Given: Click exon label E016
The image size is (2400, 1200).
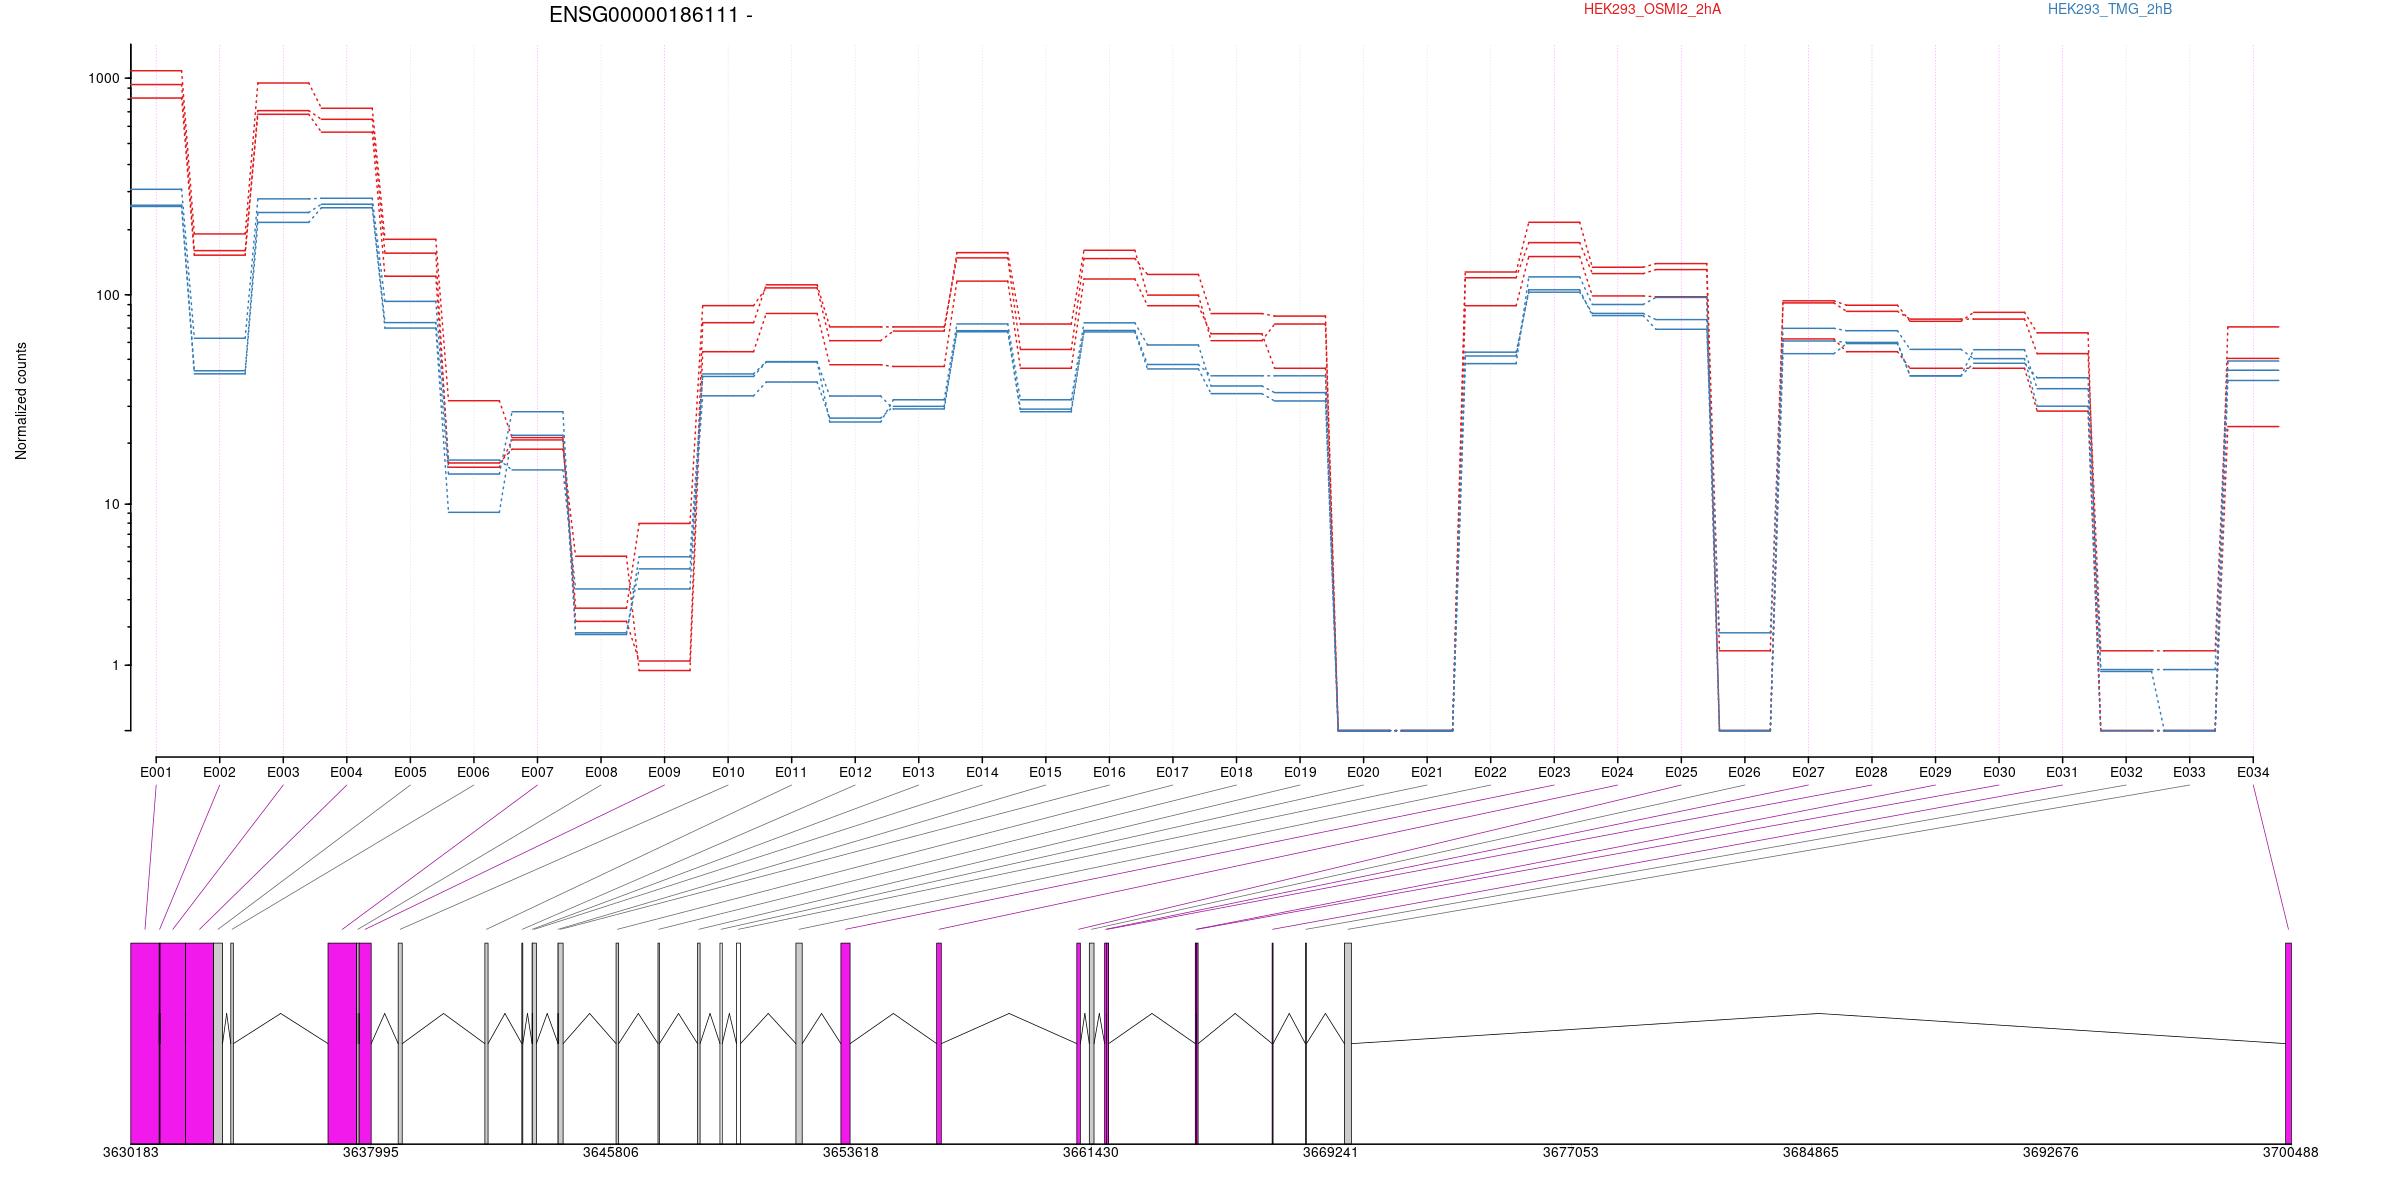Looking at the screenshot, I should tap(1109, 772).
